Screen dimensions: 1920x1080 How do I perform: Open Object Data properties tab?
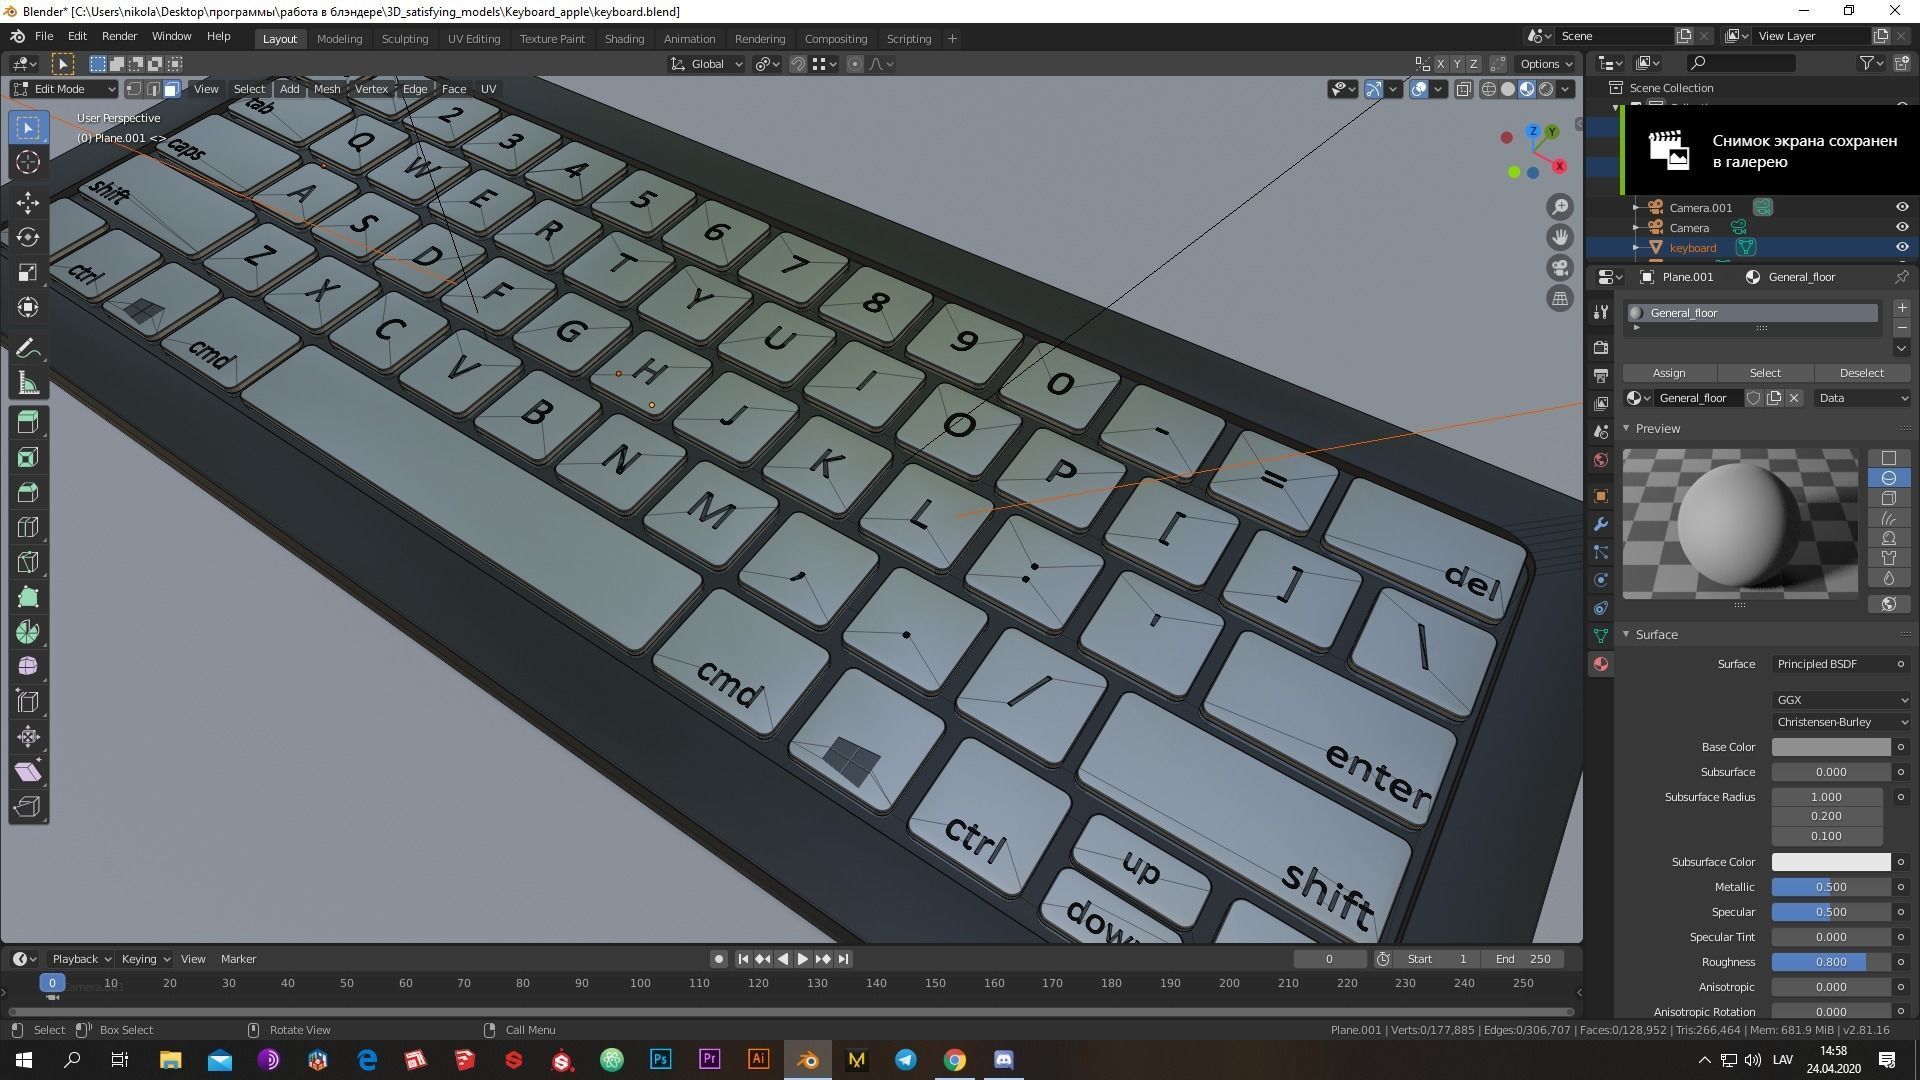click(x=1601, y=636)
